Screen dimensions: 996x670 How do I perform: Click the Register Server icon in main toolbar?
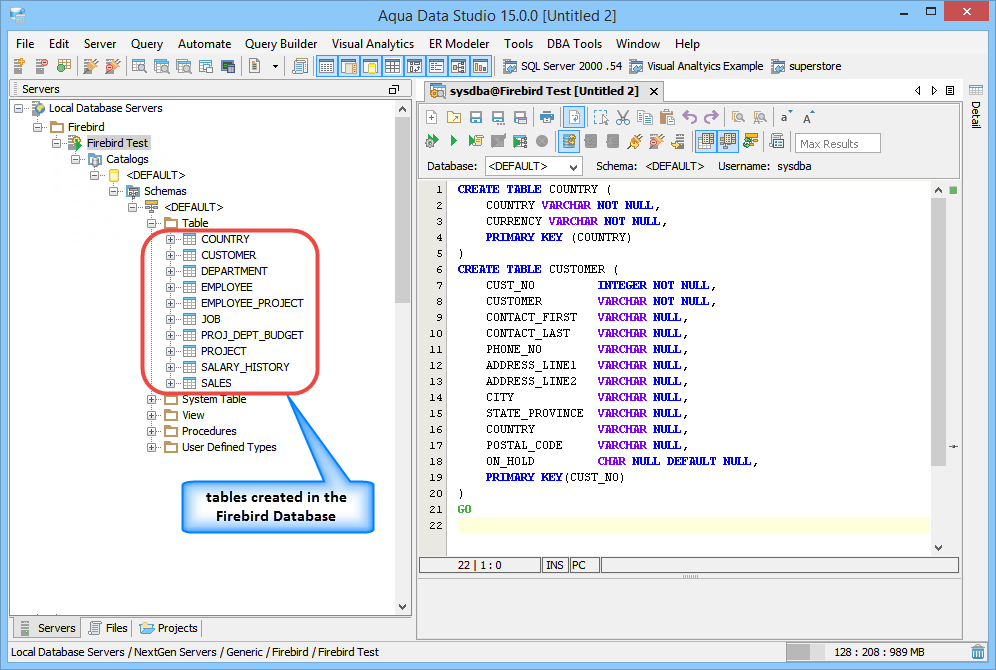point(19,66)
